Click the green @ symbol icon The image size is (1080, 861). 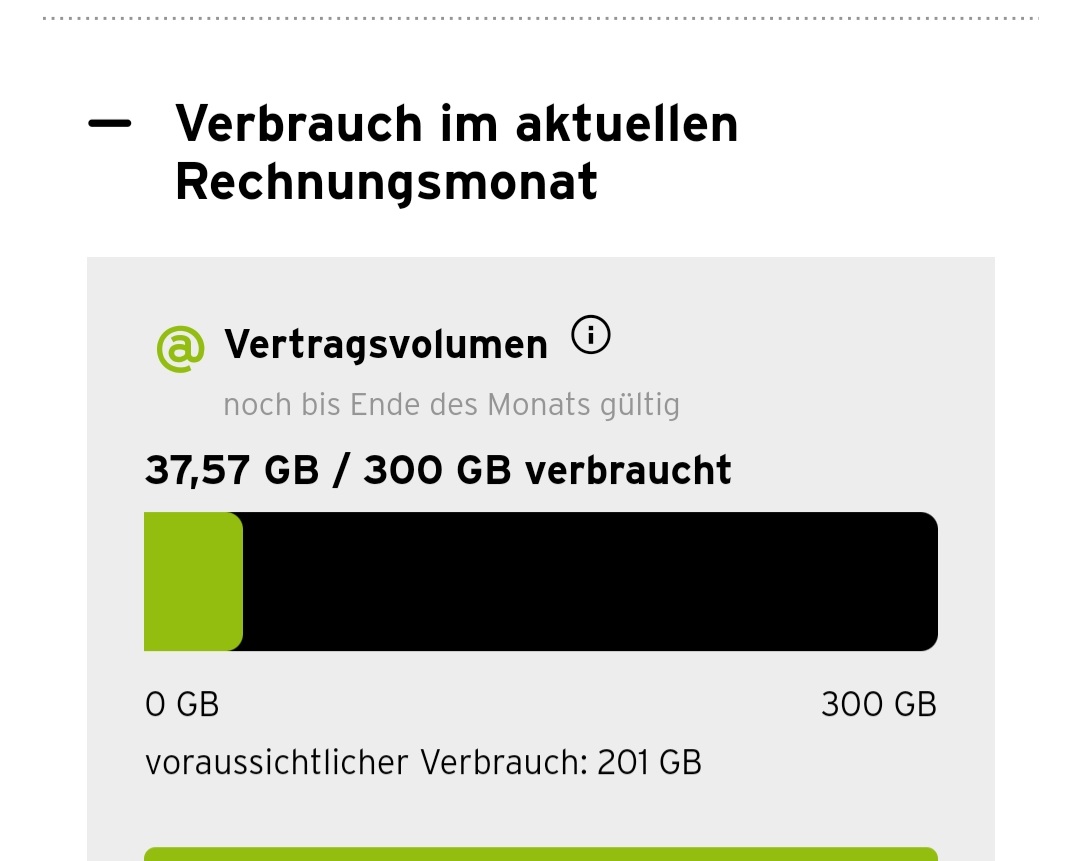pyautogui.click(x=181, y=347)
